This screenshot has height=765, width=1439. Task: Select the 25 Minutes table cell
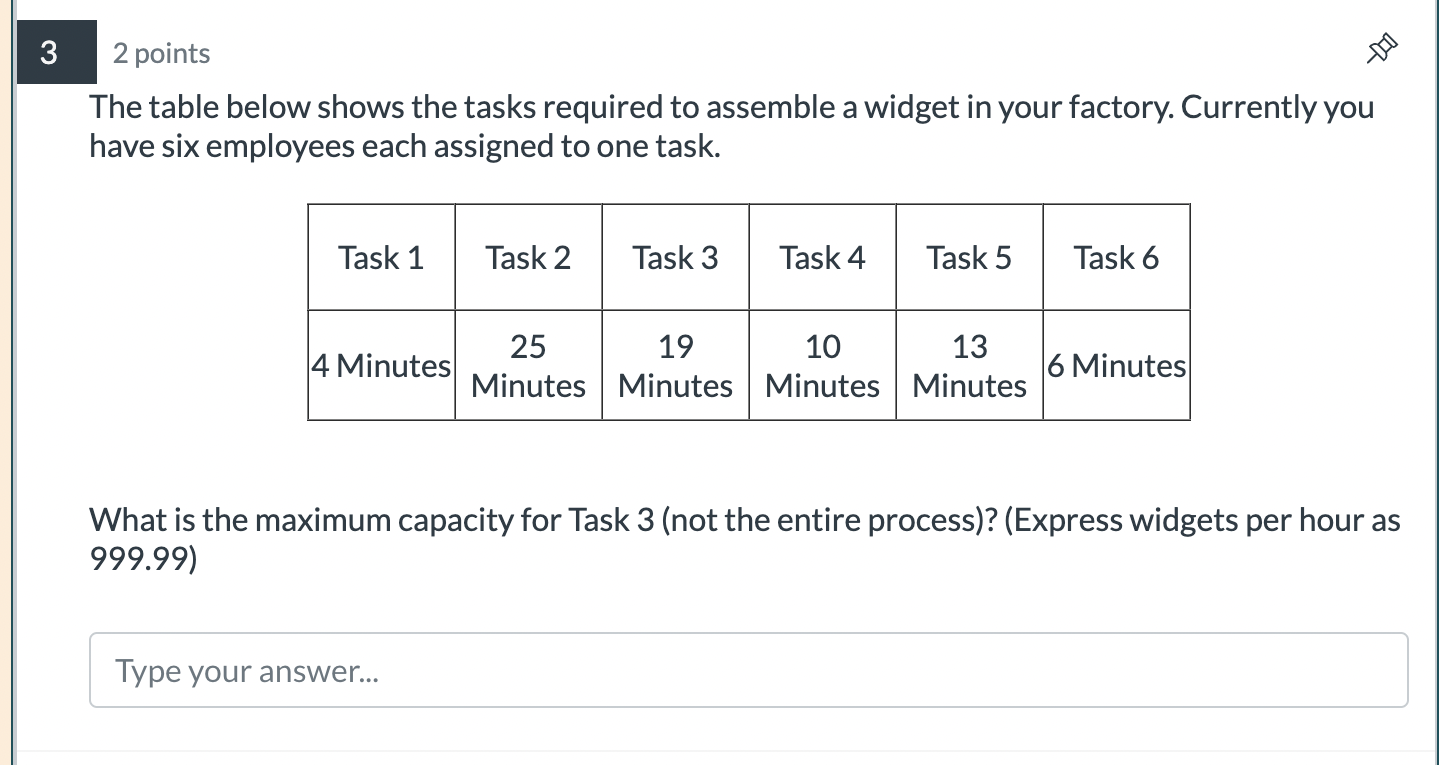(528, 365)
